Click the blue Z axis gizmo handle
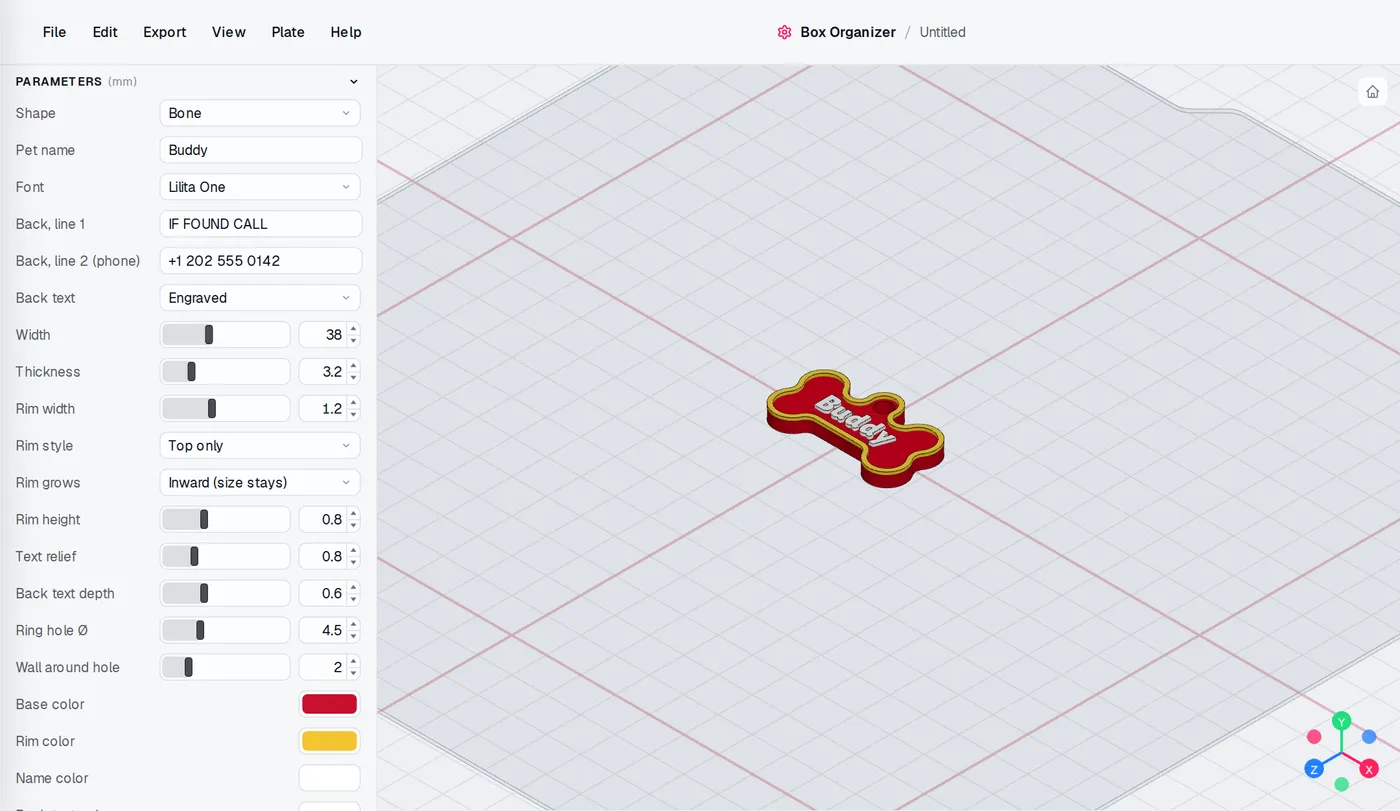 pos(1314,769)
